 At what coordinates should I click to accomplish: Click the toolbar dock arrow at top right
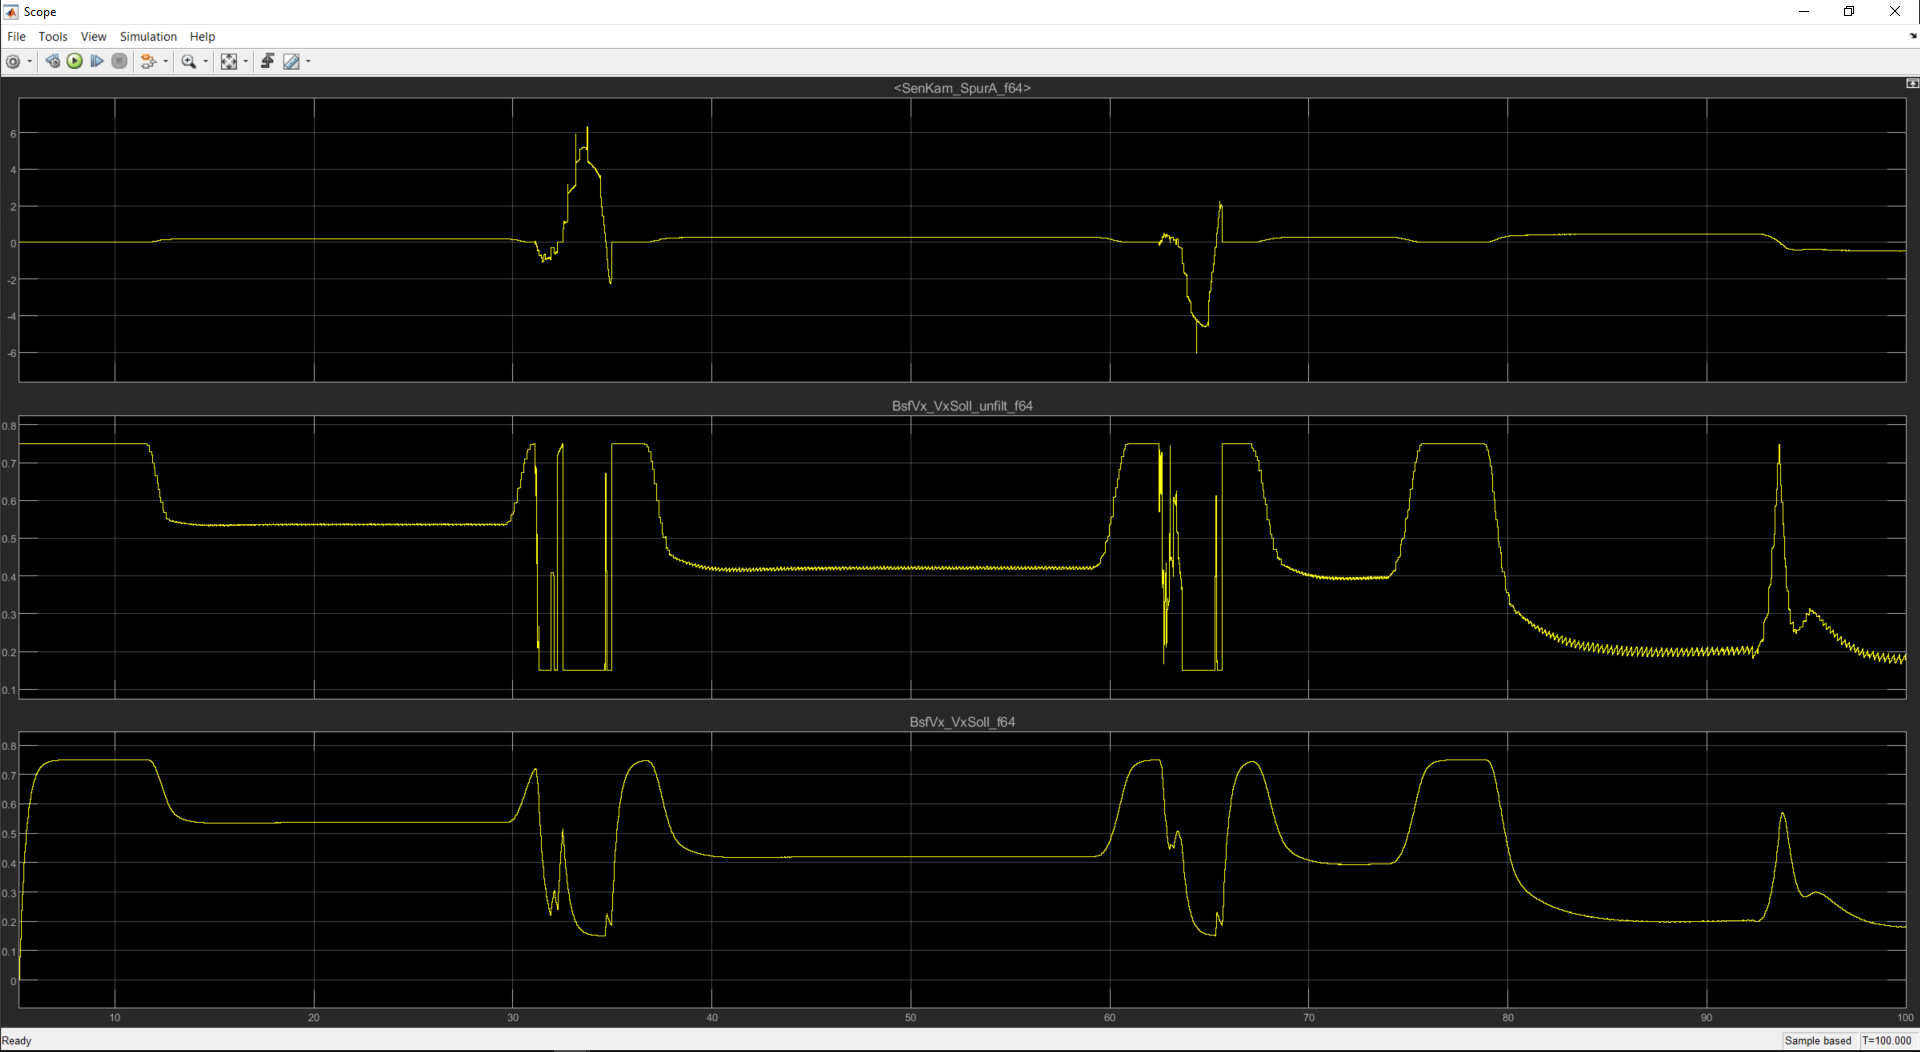click(x=1913, y=36)
